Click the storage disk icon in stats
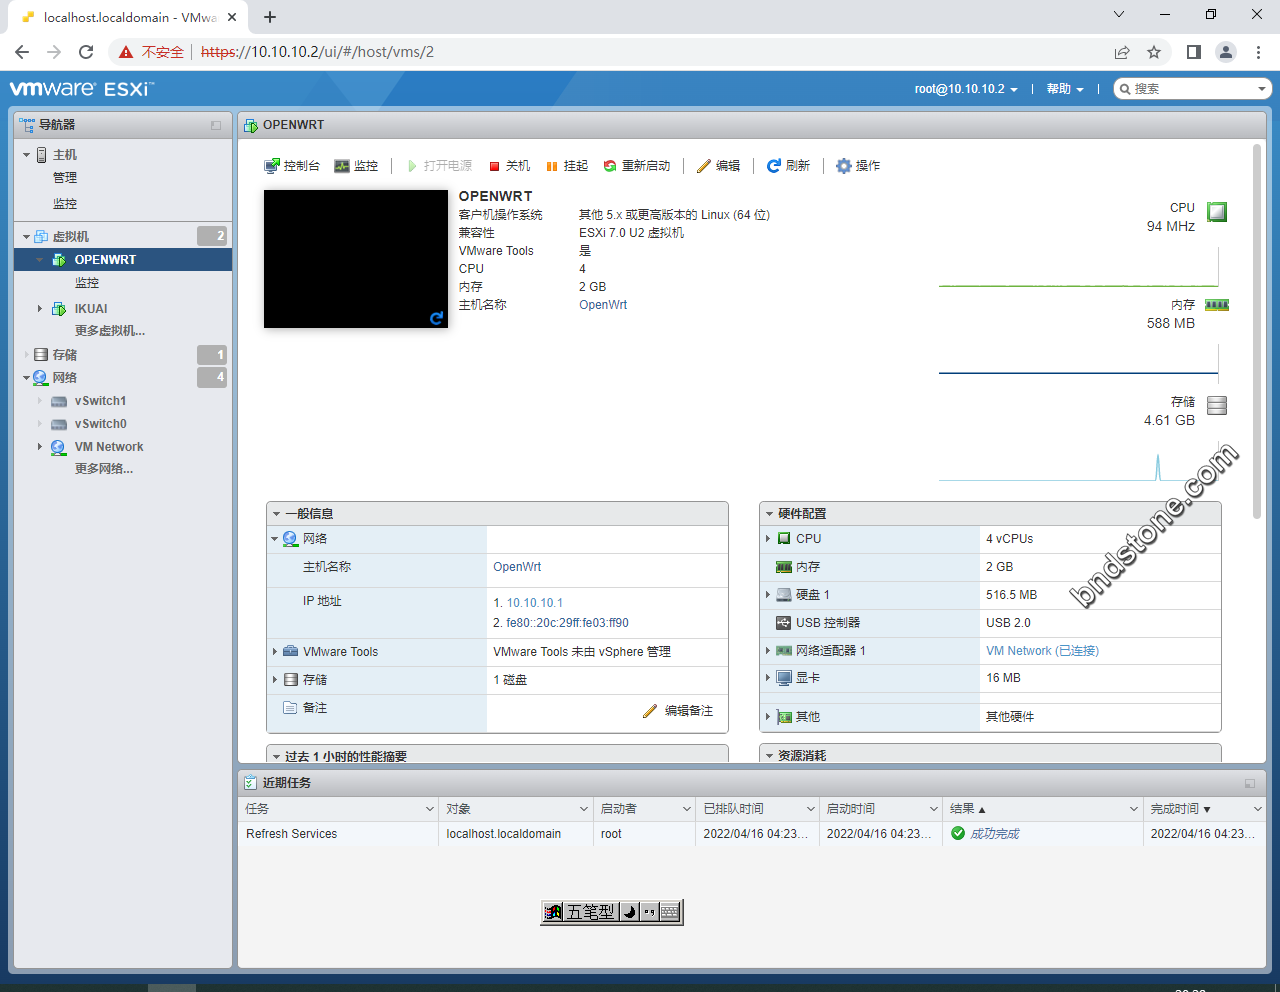The width and height of the screenshot is (1280, 992). coord(1217,405)
